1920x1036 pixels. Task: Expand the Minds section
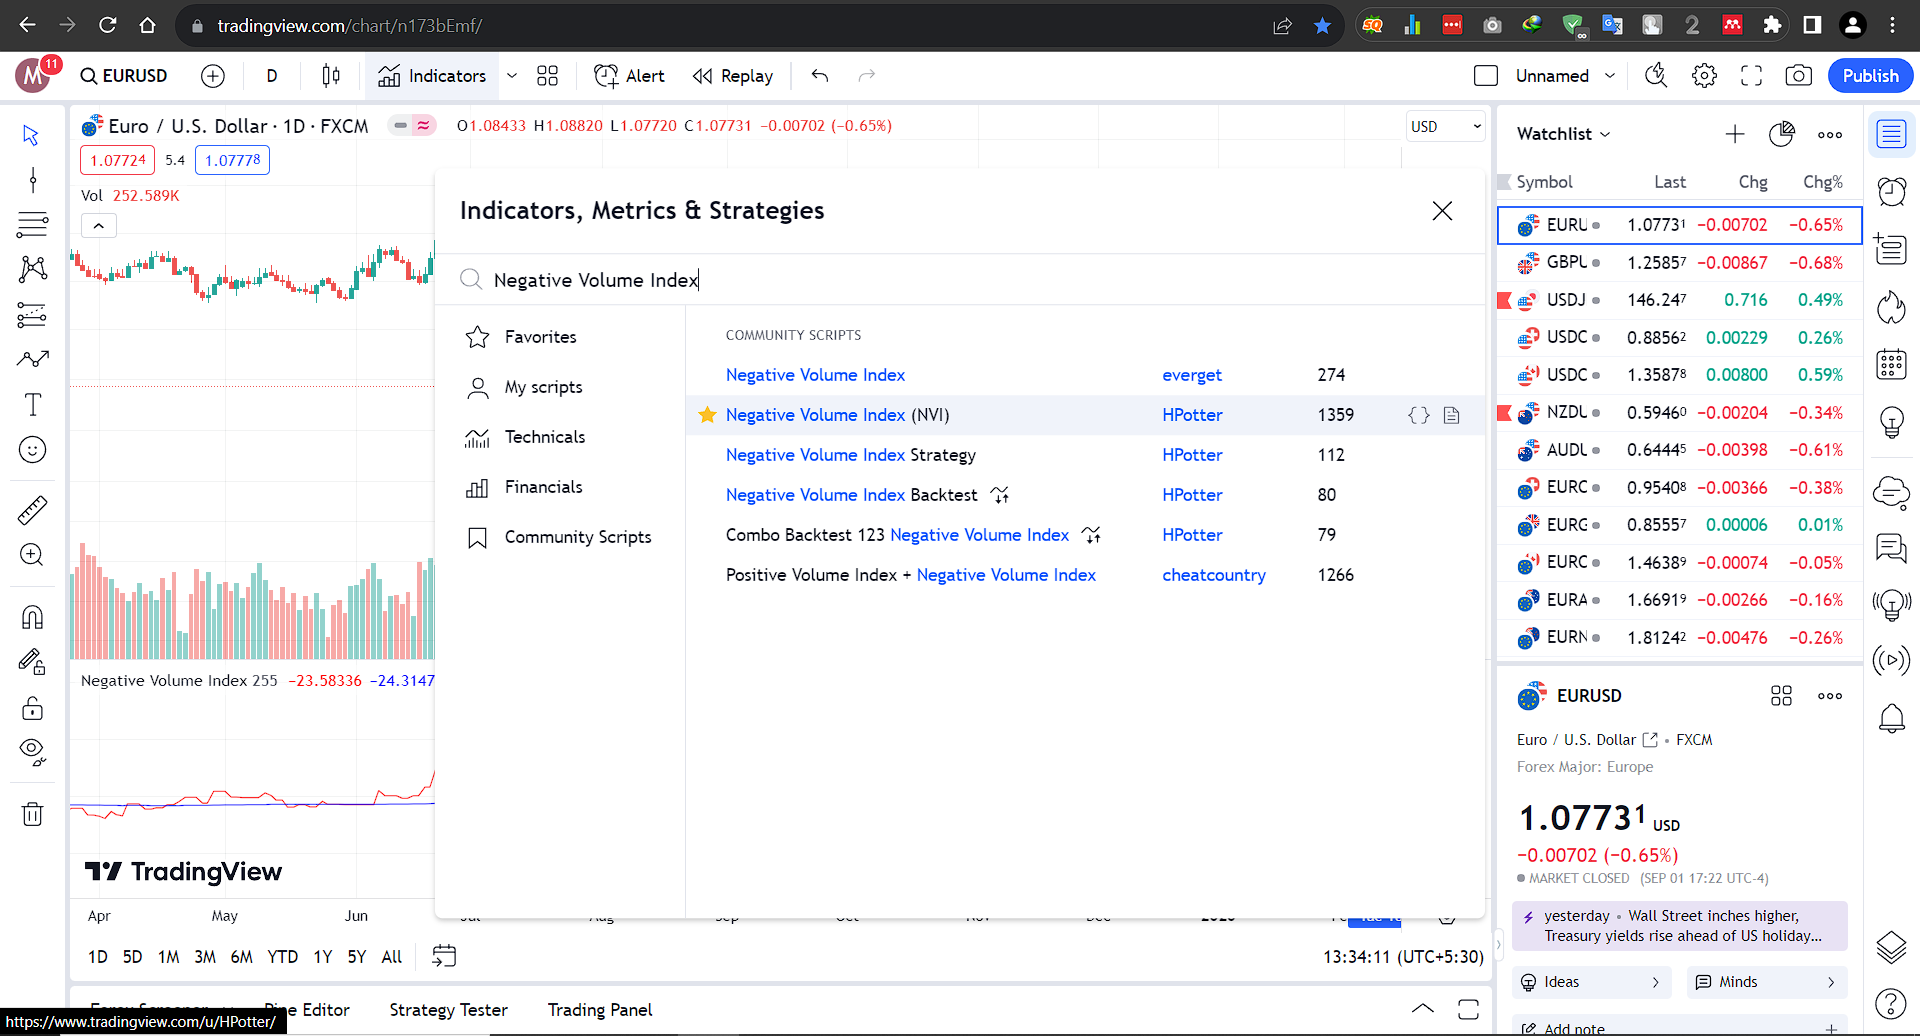(x=1767, y=982)
